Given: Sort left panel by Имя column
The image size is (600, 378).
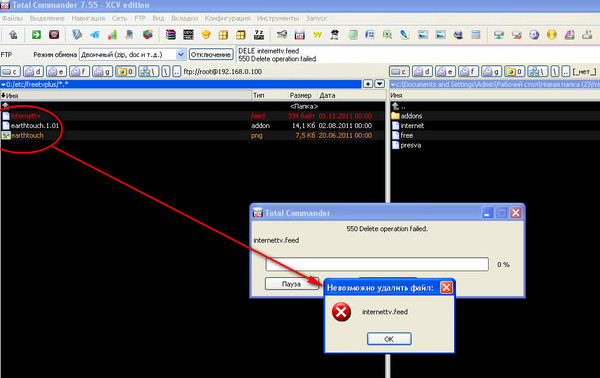Looking at the screenshot, I should point(126,95).
